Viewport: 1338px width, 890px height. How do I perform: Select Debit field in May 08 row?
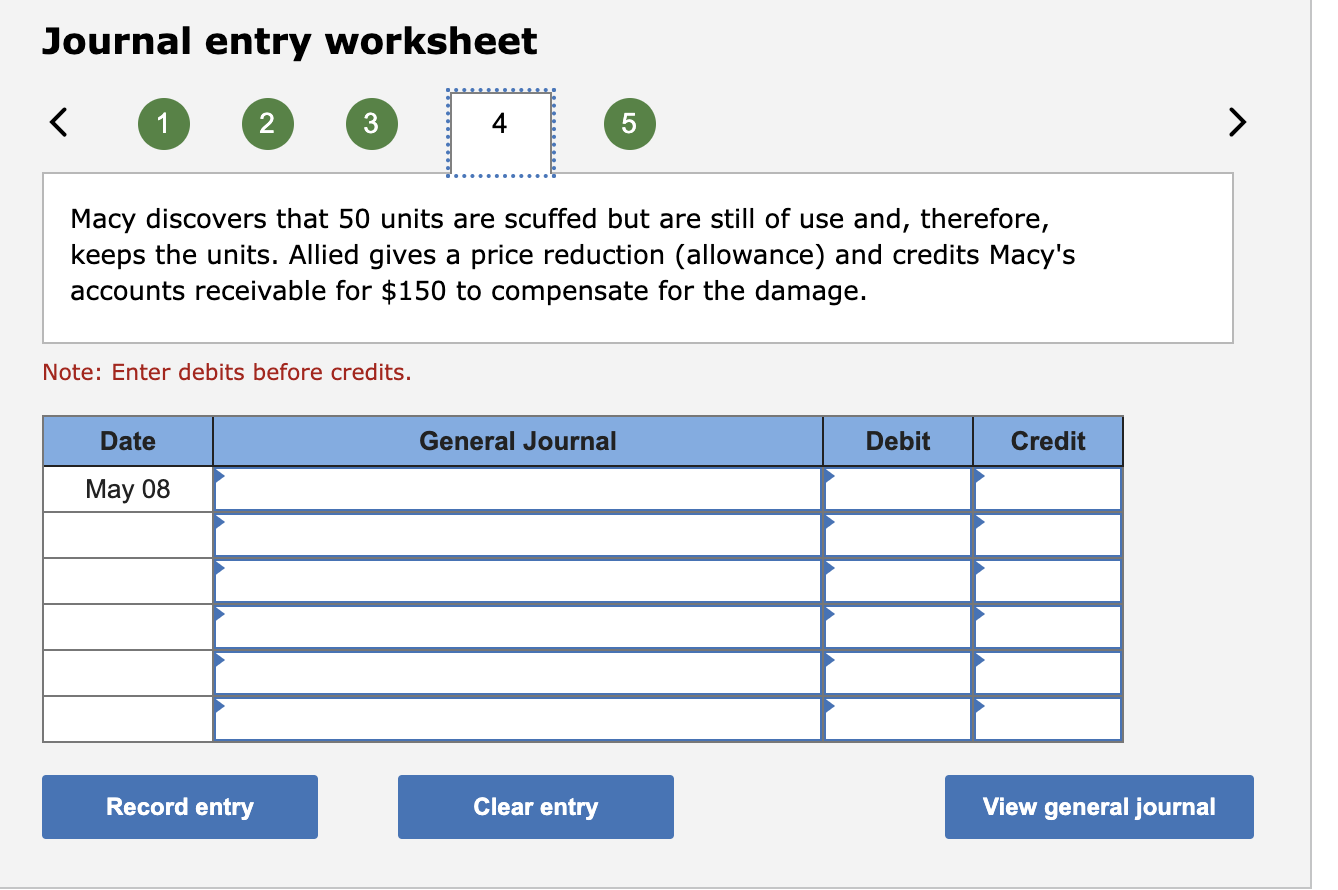click(898, 489)
